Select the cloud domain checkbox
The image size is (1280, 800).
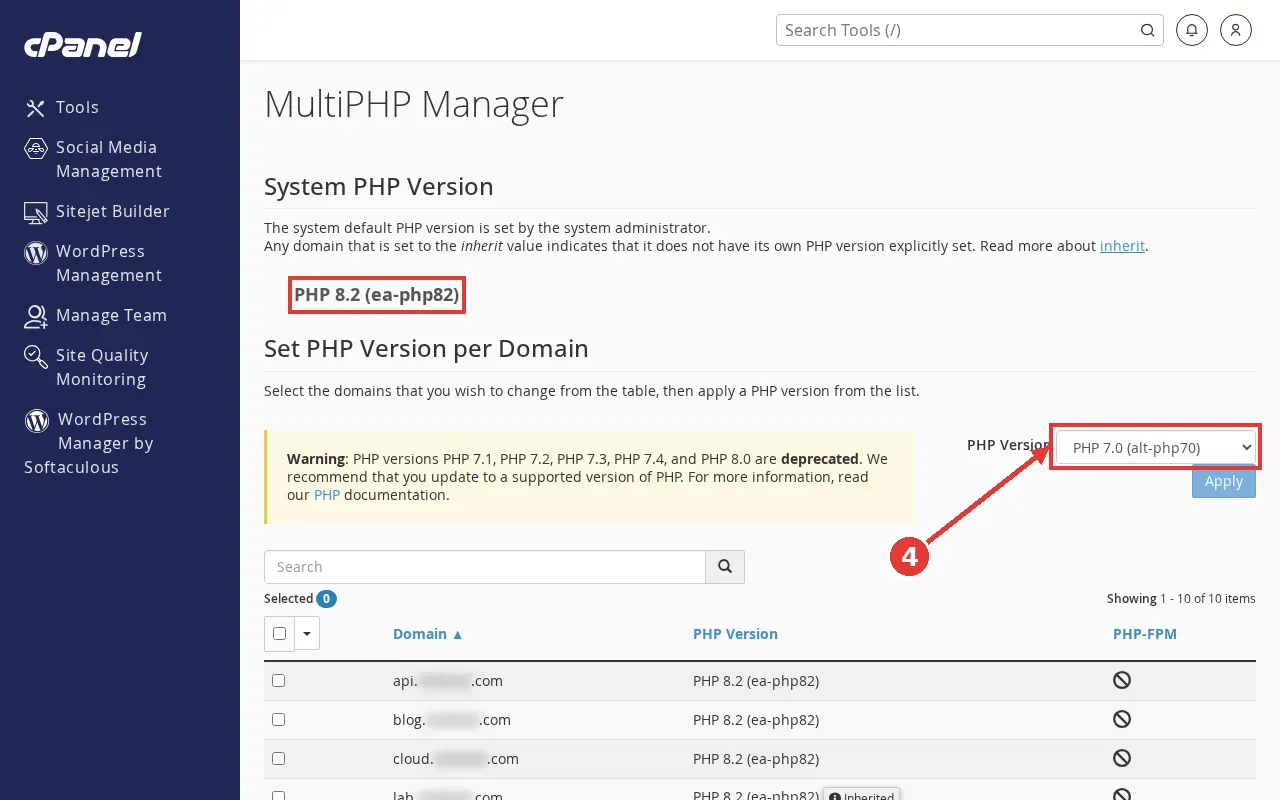tap(279, 758)
